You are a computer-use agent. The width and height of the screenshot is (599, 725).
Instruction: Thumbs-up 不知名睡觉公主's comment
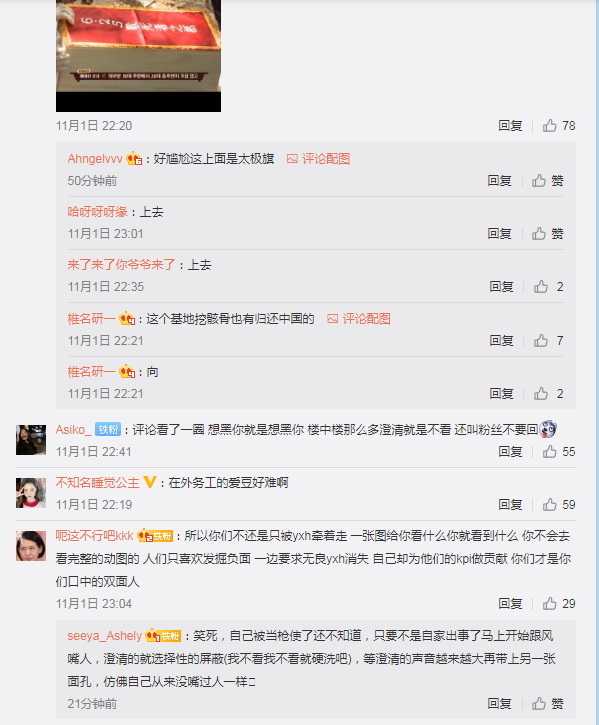point(559,504)
